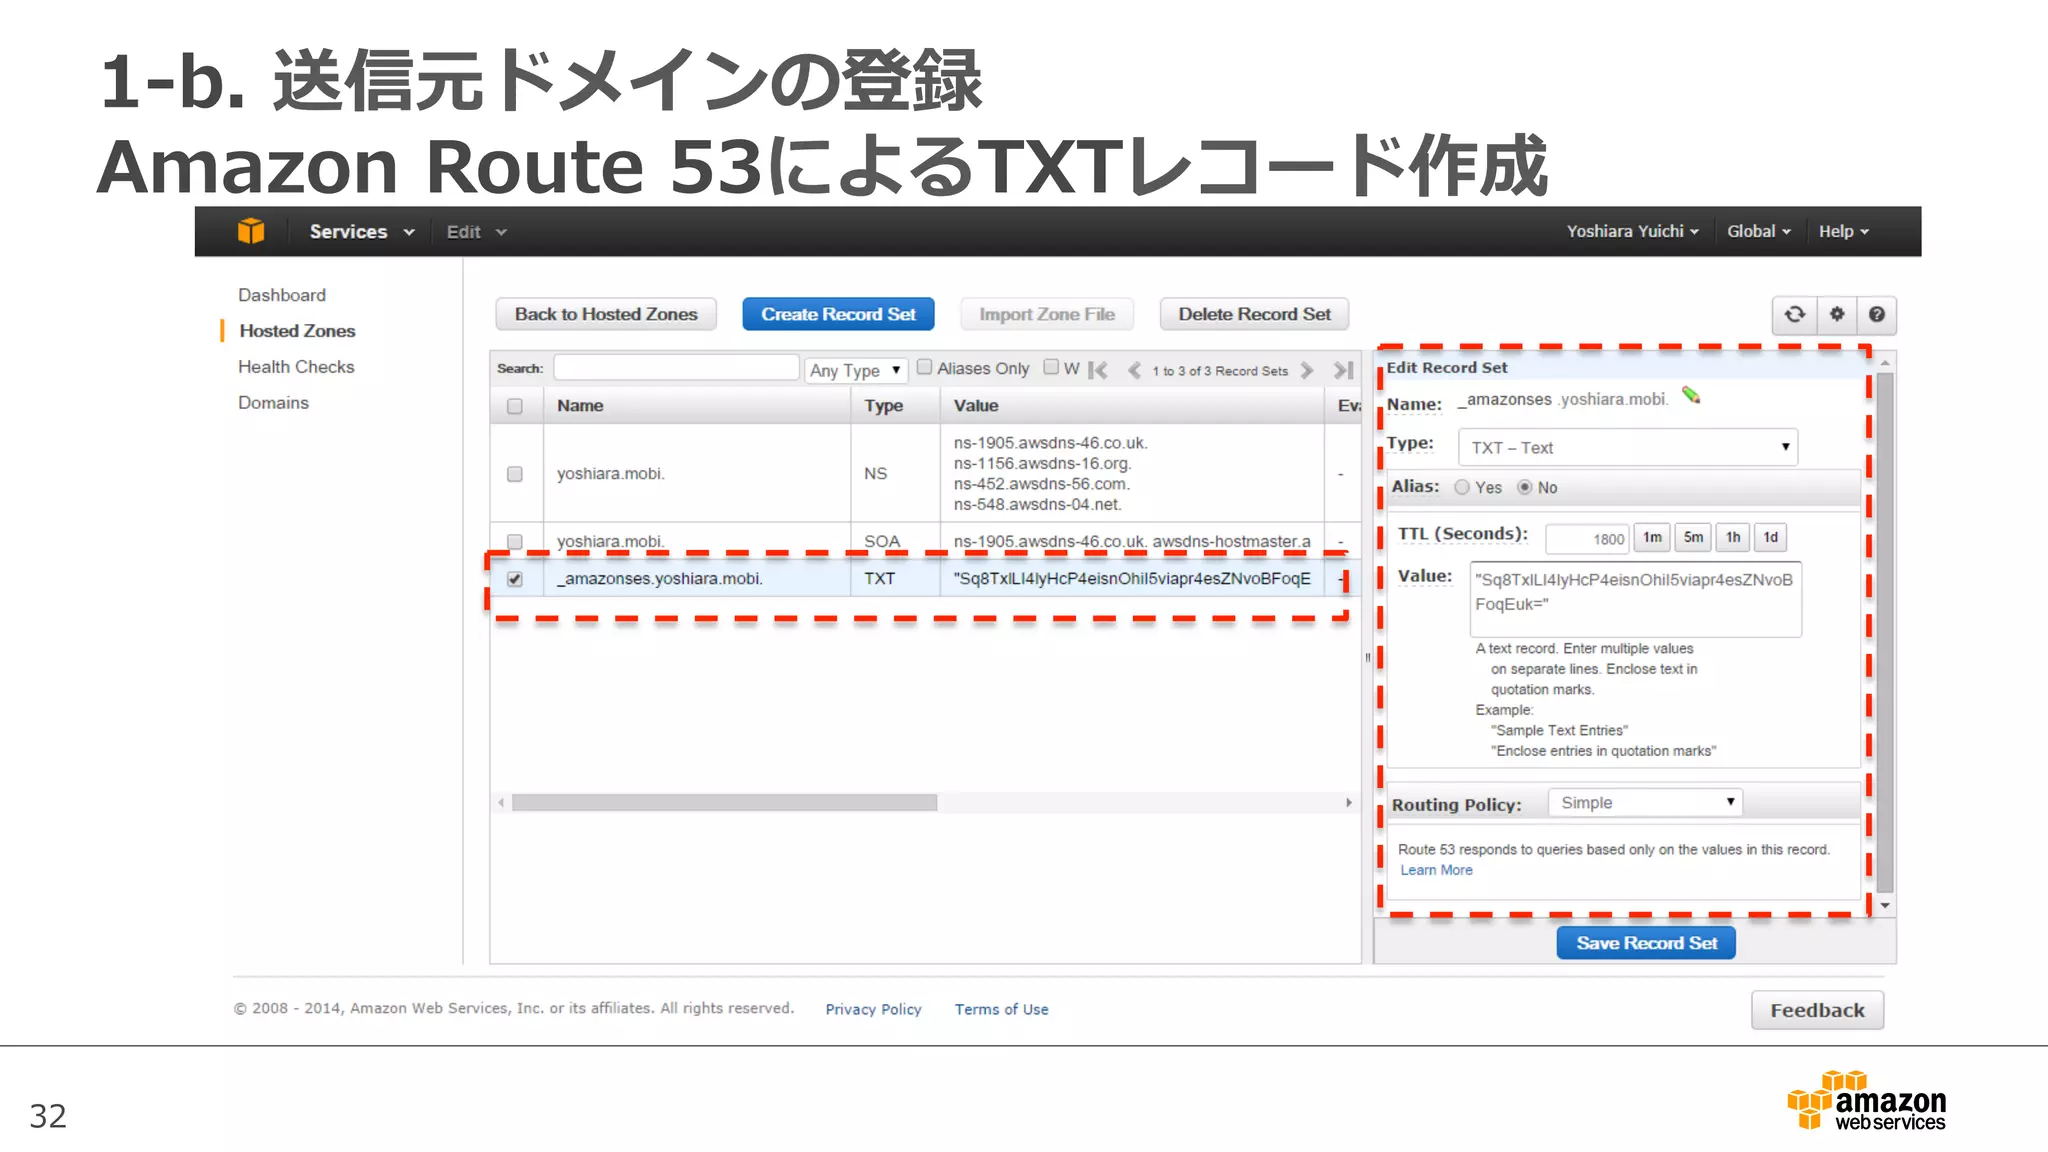Select the Alias No radio button
Screen dimensions: 2048x1152
point(1525,487)
